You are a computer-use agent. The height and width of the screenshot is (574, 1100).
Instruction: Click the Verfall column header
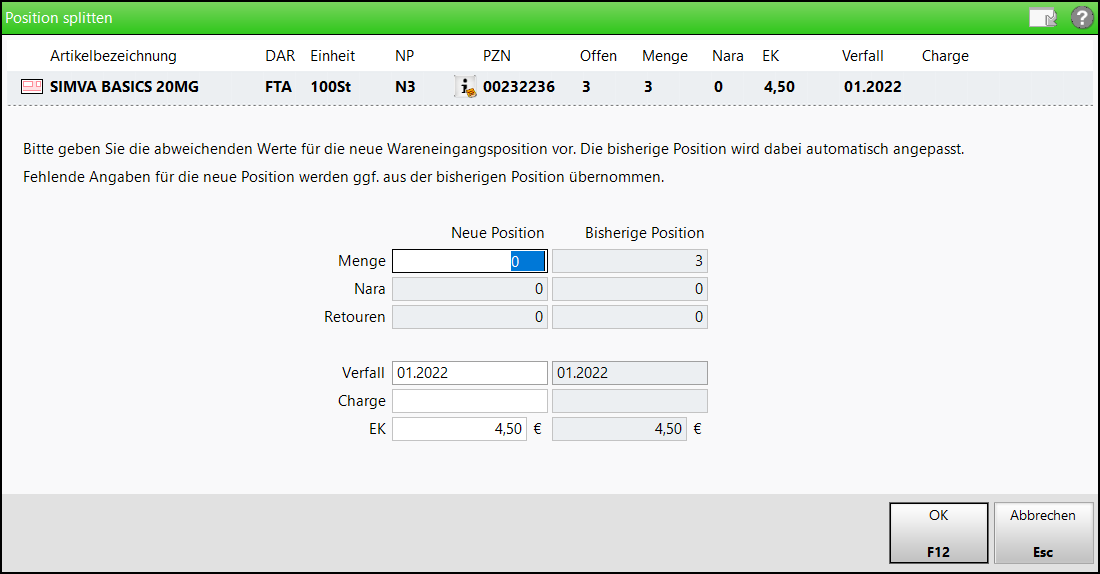coord(862,56)
